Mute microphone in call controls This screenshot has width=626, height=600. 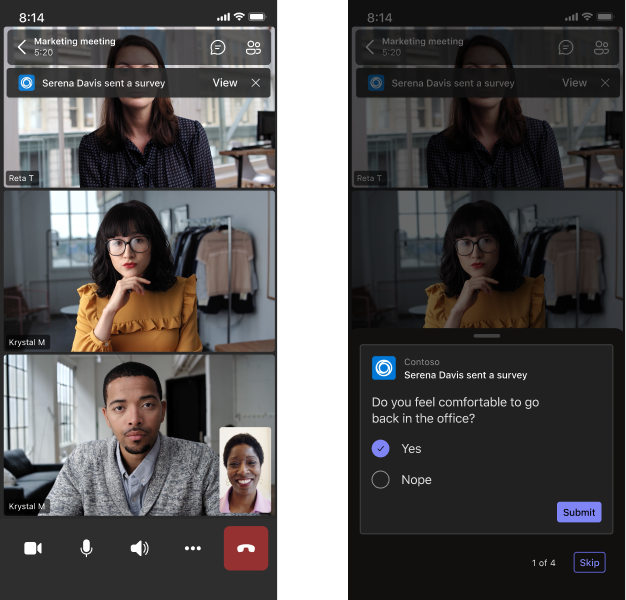coord(86,548)
